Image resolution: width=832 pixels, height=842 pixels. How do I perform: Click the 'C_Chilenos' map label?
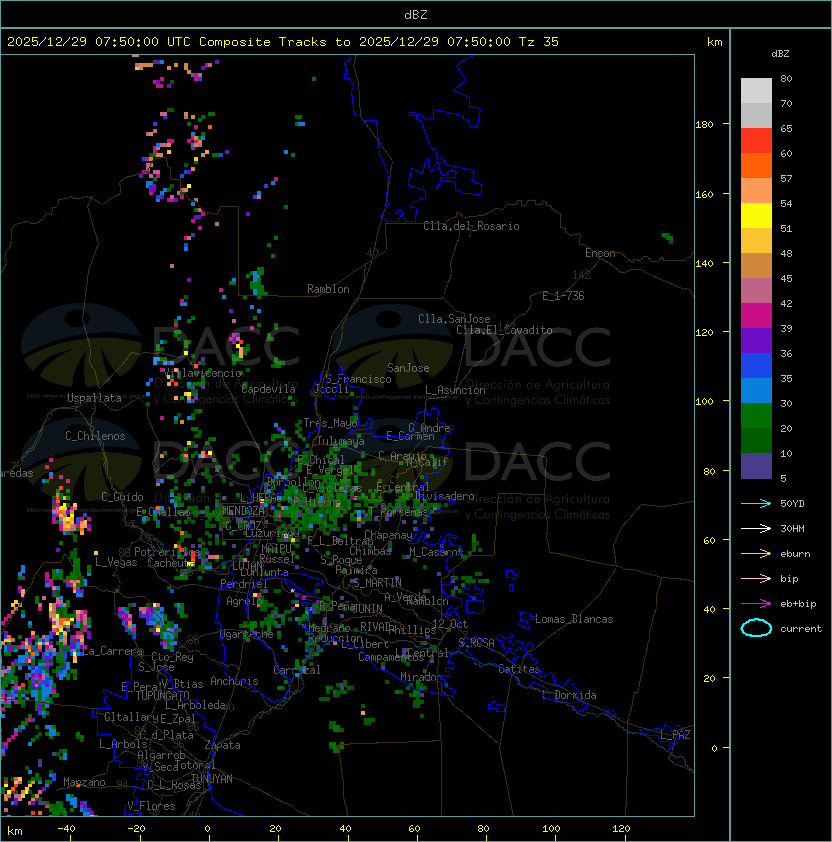coord(95,436)
